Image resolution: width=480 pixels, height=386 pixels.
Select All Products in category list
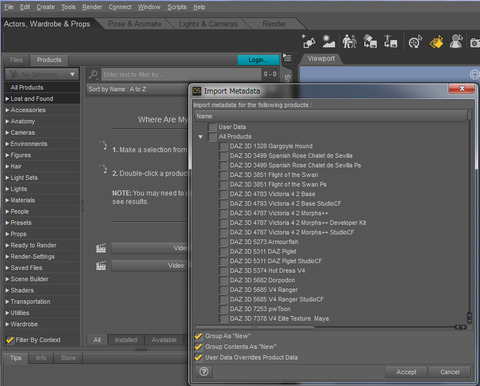click(x=42, y=88)
